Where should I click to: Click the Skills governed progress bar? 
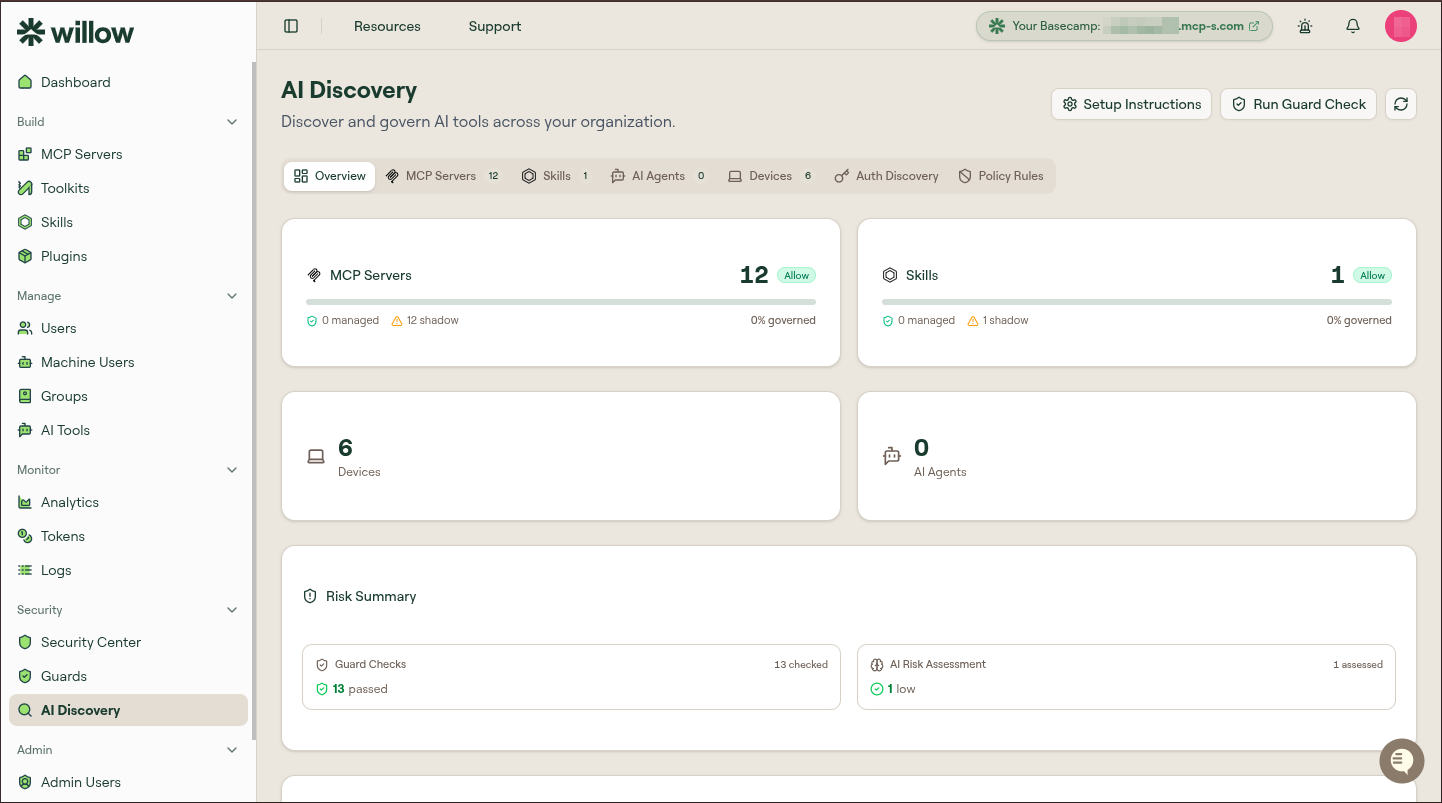click(x=1137, y=301)
